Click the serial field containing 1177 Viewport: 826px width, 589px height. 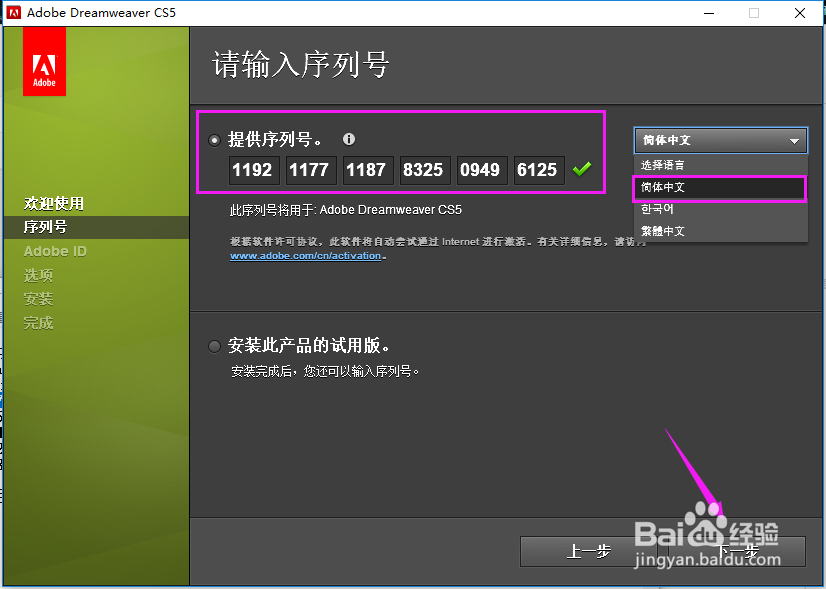pos(311,170)
